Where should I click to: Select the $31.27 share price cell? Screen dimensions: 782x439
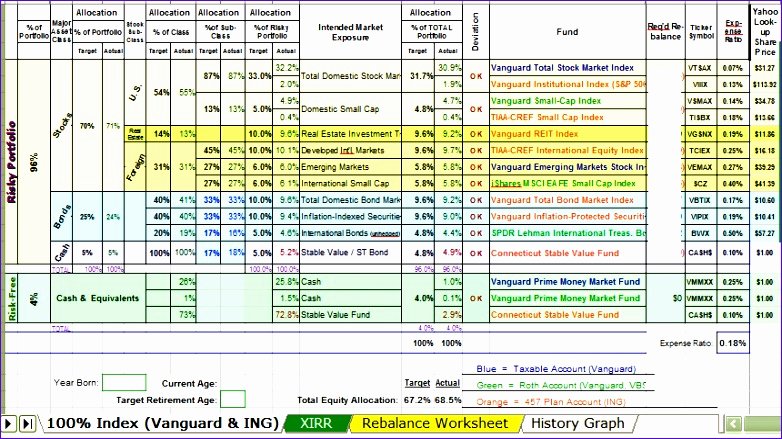(x=765, y=68)
